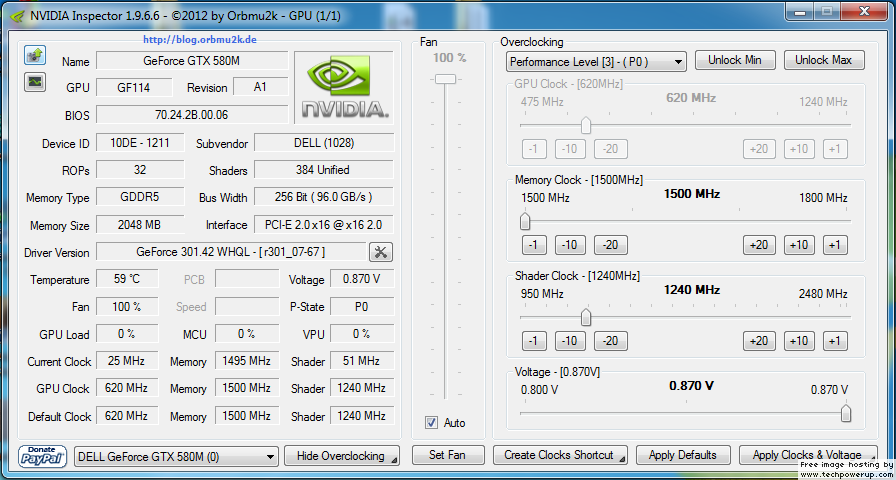Click the Temperature value 59 °C

pos(127,279)
